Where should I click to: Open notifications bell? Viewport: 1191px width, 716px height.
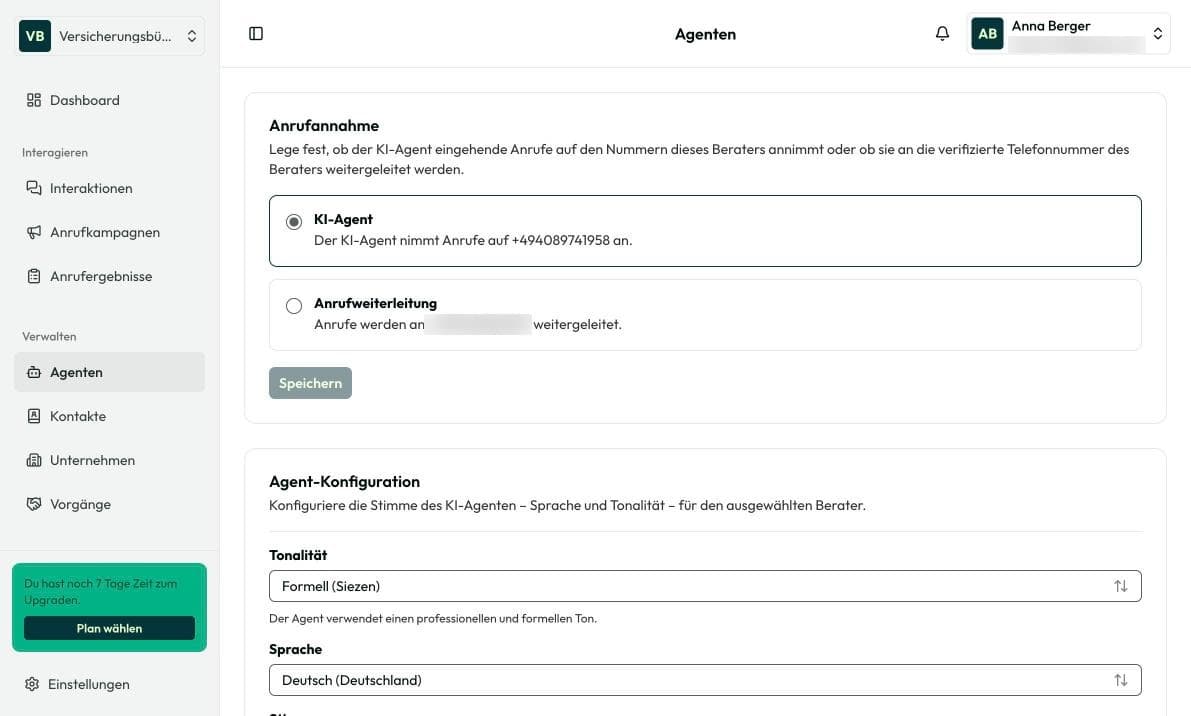942,33
